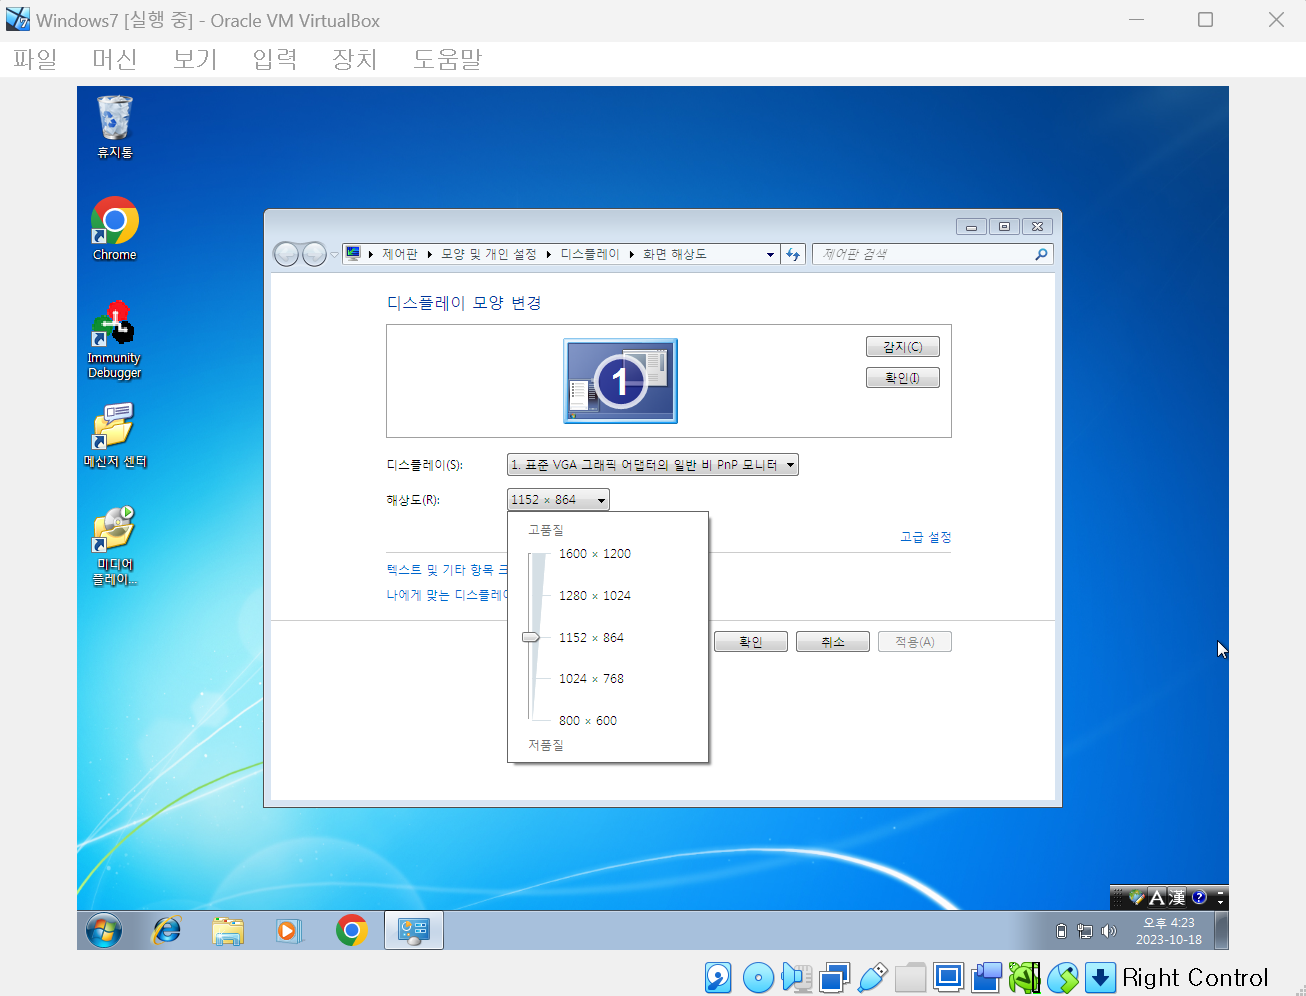Select the 메신저 센터 desktop shortcut
The height and width of the screenshot is (996, 1306).
(115, 436)
